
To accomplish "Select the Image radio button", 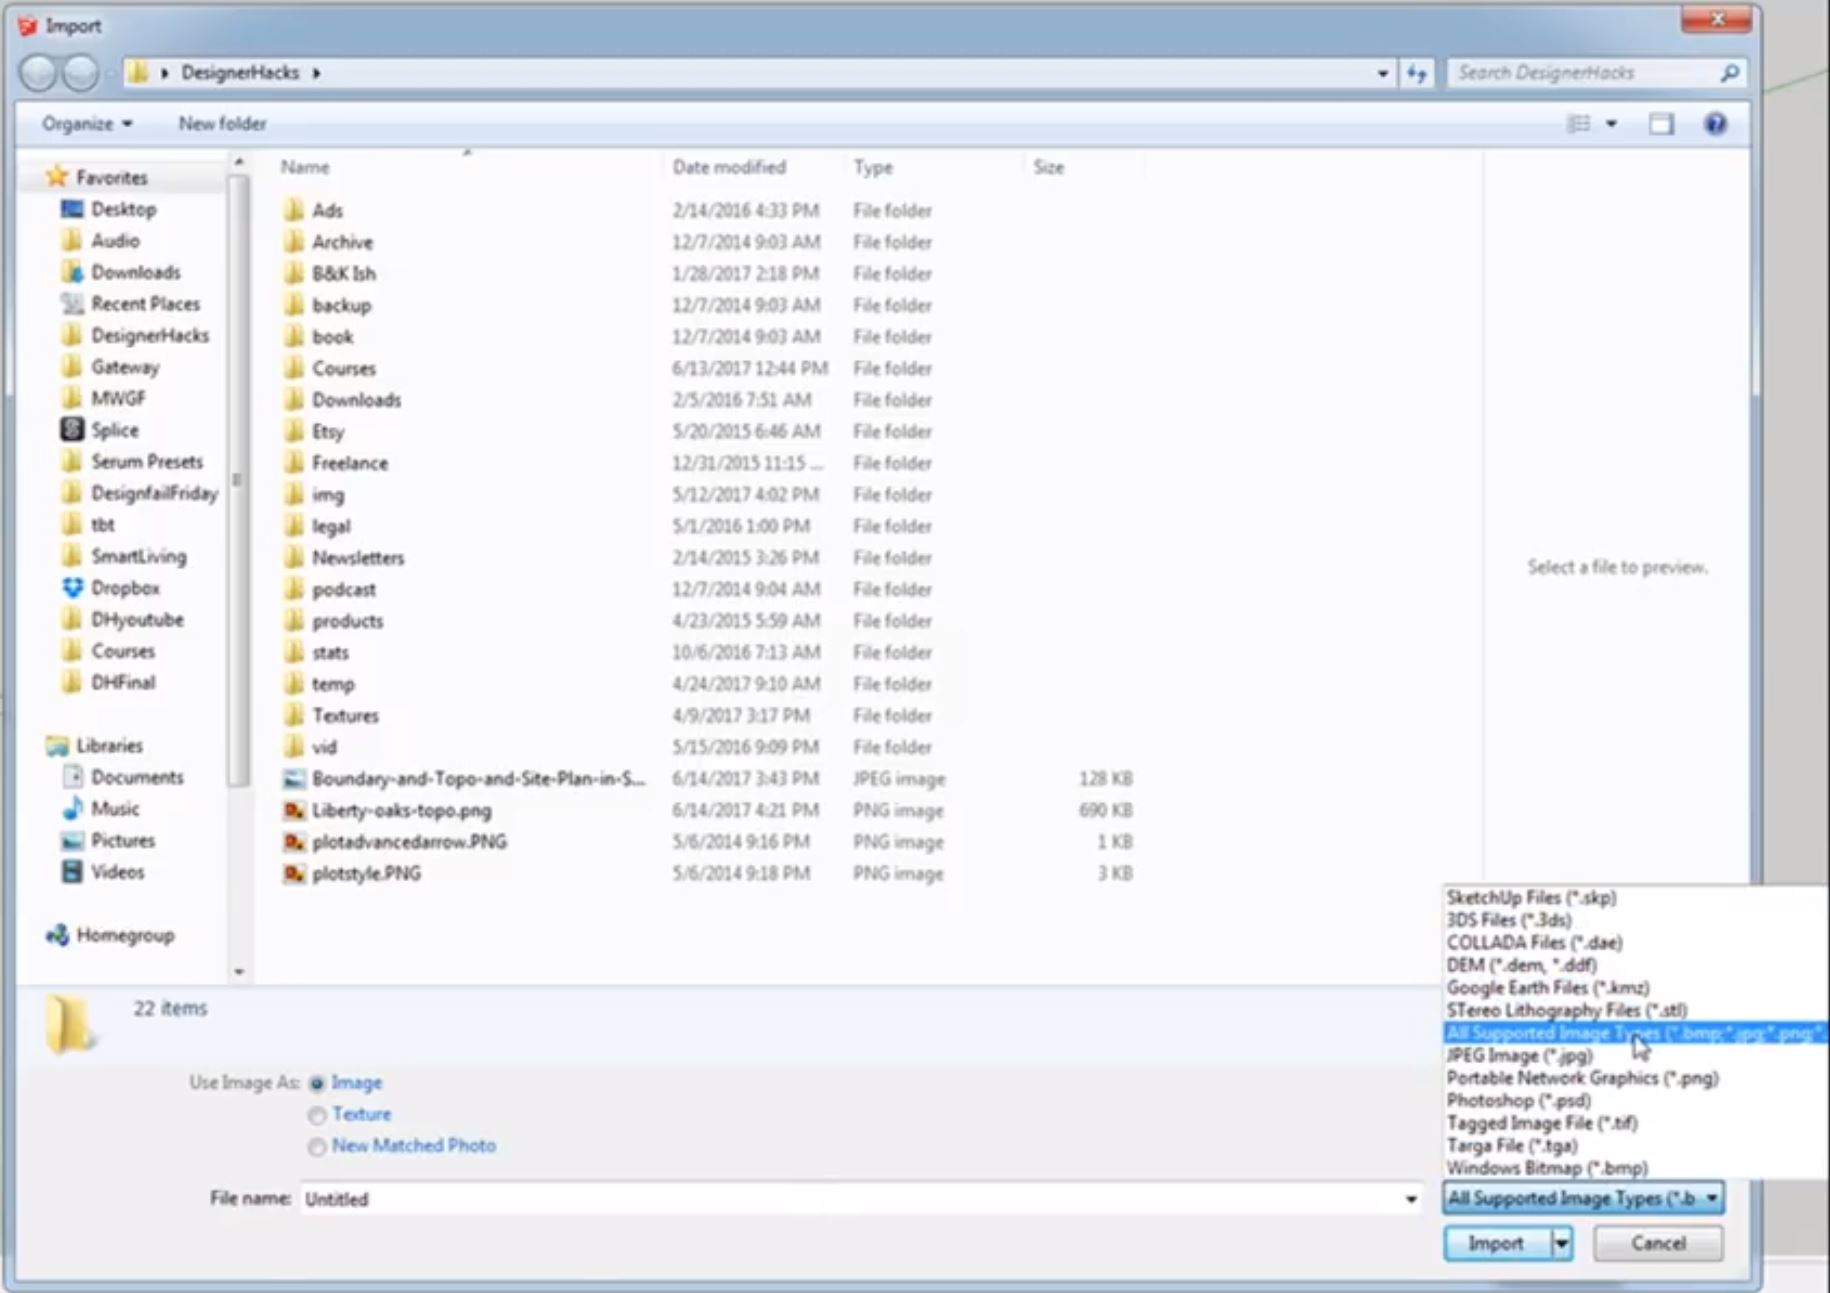I will tap(317, 1083).
